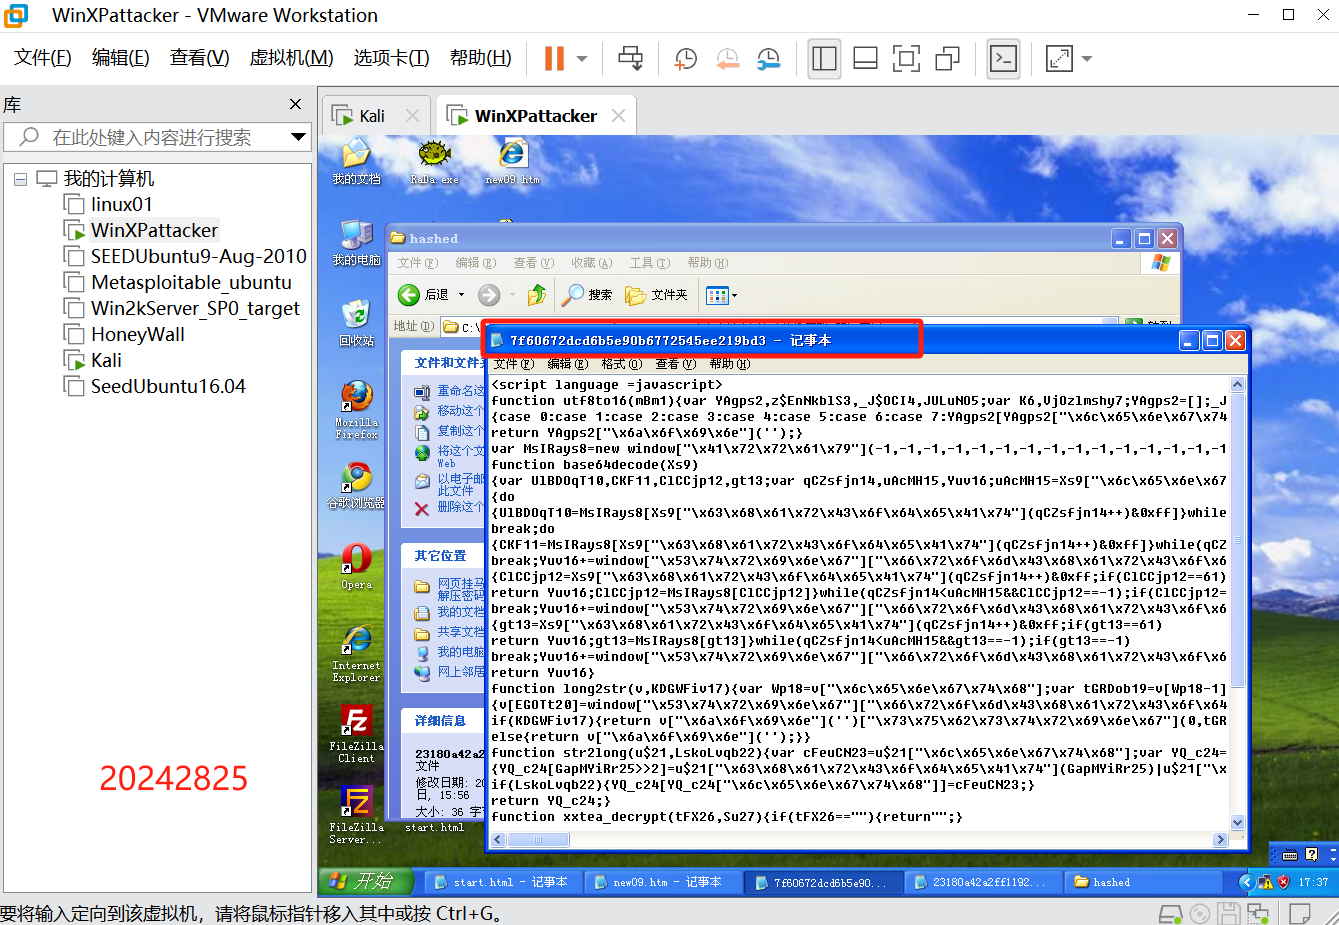Switch to start.html 记事本 taskbar button
The height and width of the screenshot is (925, 1339).
tap(501, 882)
